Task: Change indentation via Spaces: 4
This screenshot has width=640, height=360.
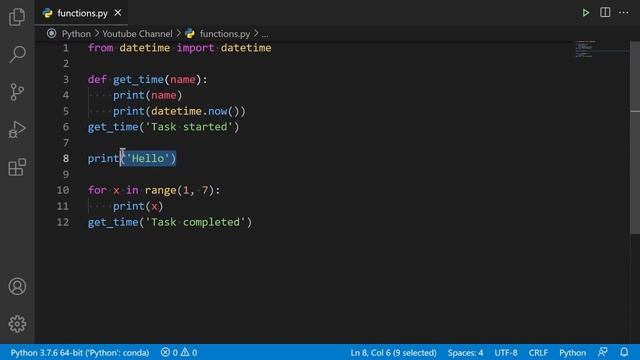Action: [465, 352]
